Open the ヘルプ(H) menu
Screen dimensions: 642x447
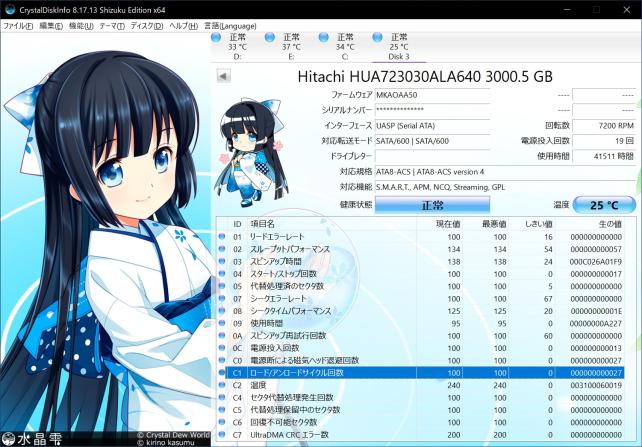(x=183, y=26)
